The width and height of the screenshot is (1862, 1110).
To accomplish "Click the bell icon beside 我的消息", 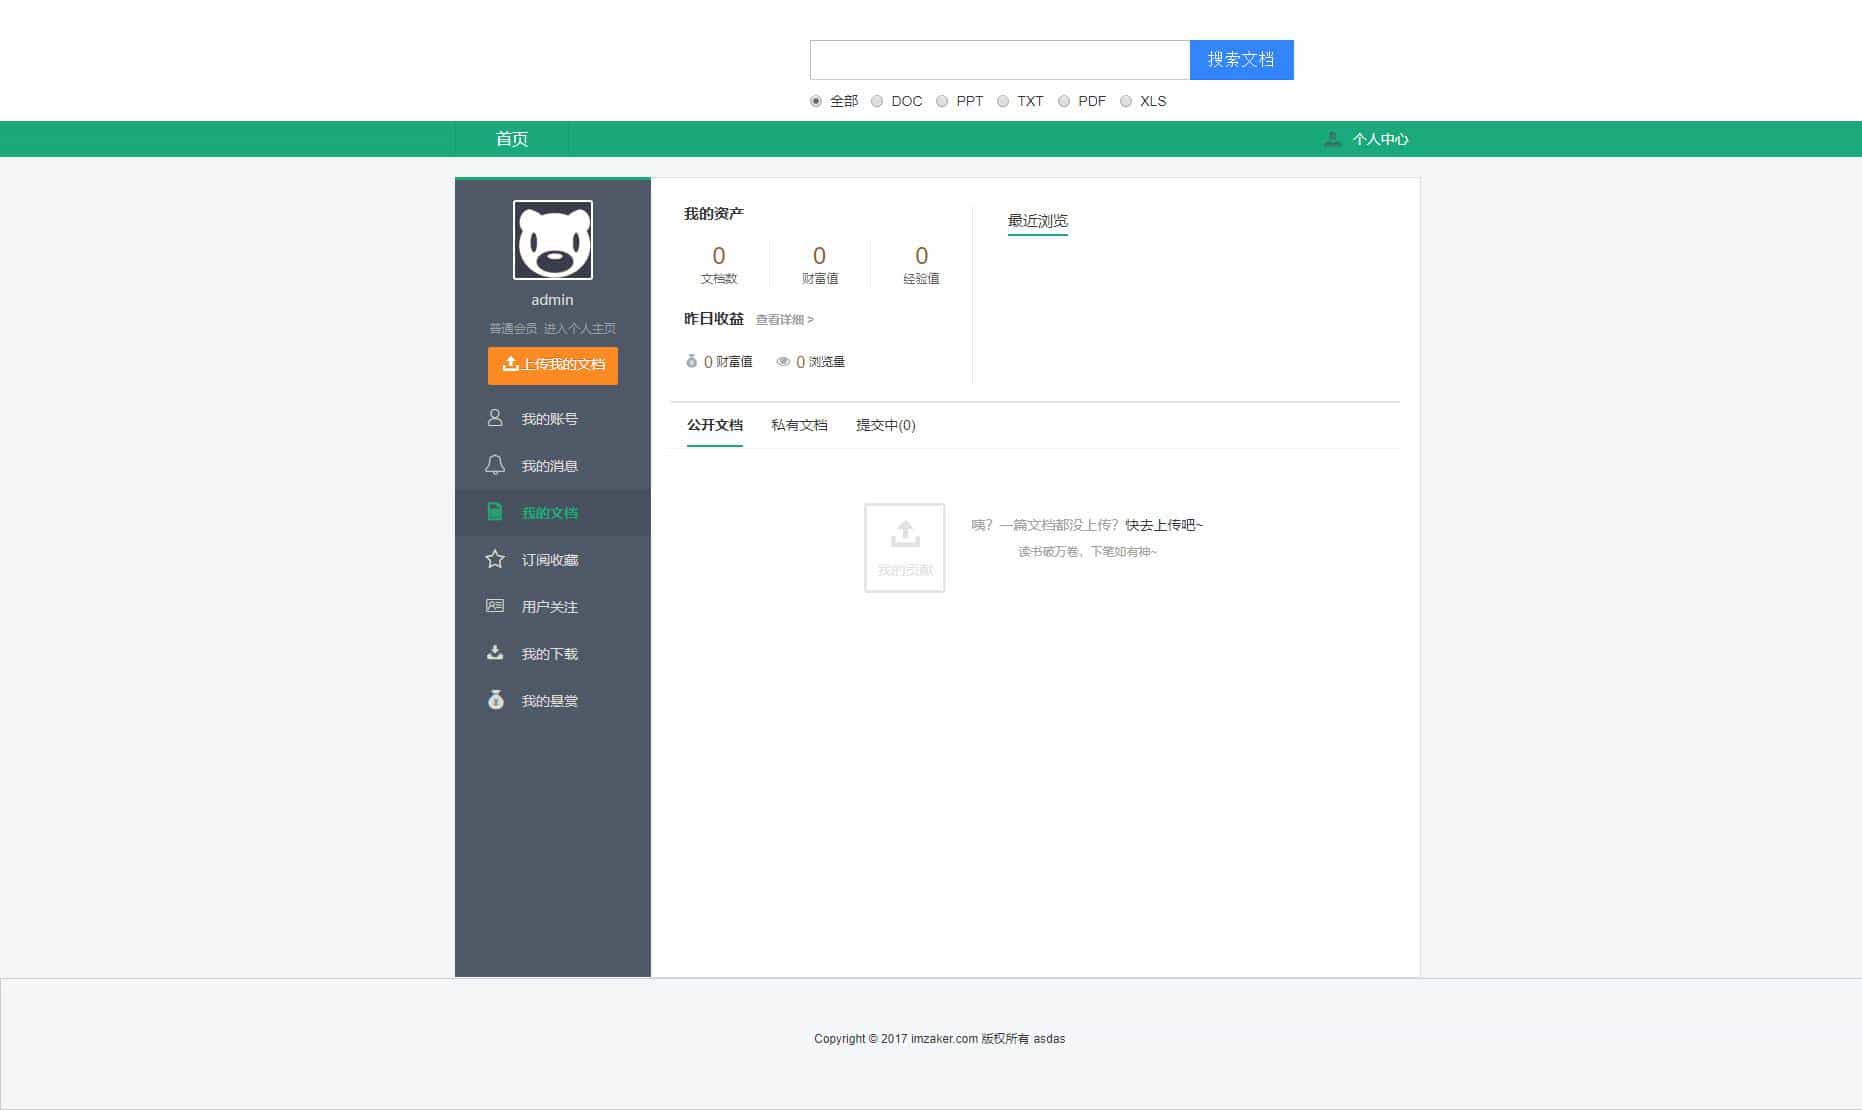I will click(494, 465).
